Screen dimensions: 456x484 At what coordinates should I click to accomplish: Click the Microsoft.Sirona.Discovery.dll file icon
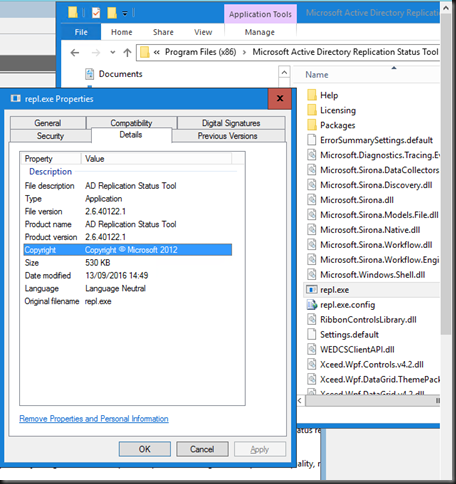(x=312, y=185)
